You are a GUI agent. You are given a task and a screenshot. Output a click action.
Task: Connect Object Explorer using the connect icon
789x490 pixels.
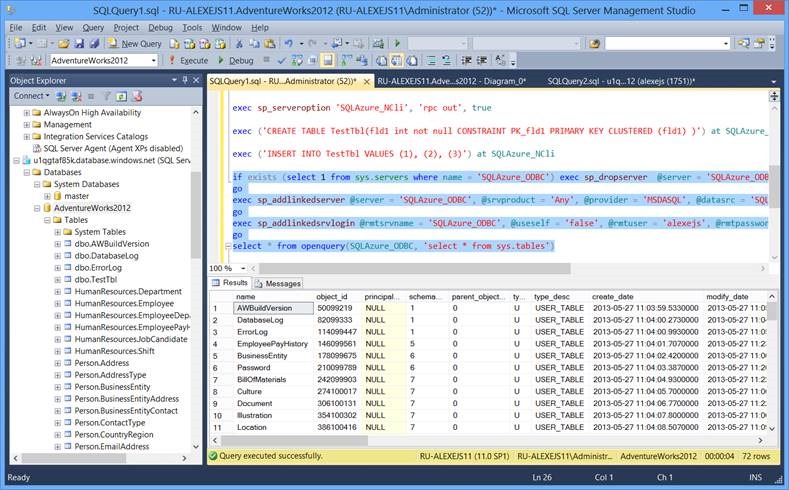tap(61, 96)
